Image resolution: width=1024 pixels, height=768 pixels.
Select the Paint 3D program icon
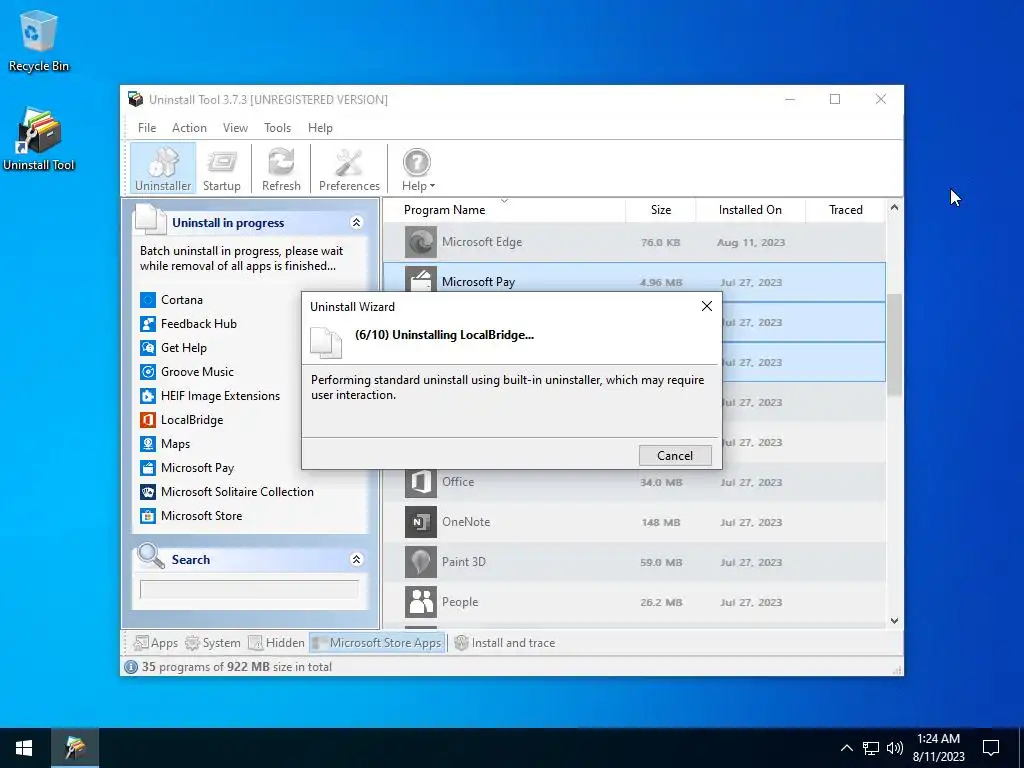point(421,562)
